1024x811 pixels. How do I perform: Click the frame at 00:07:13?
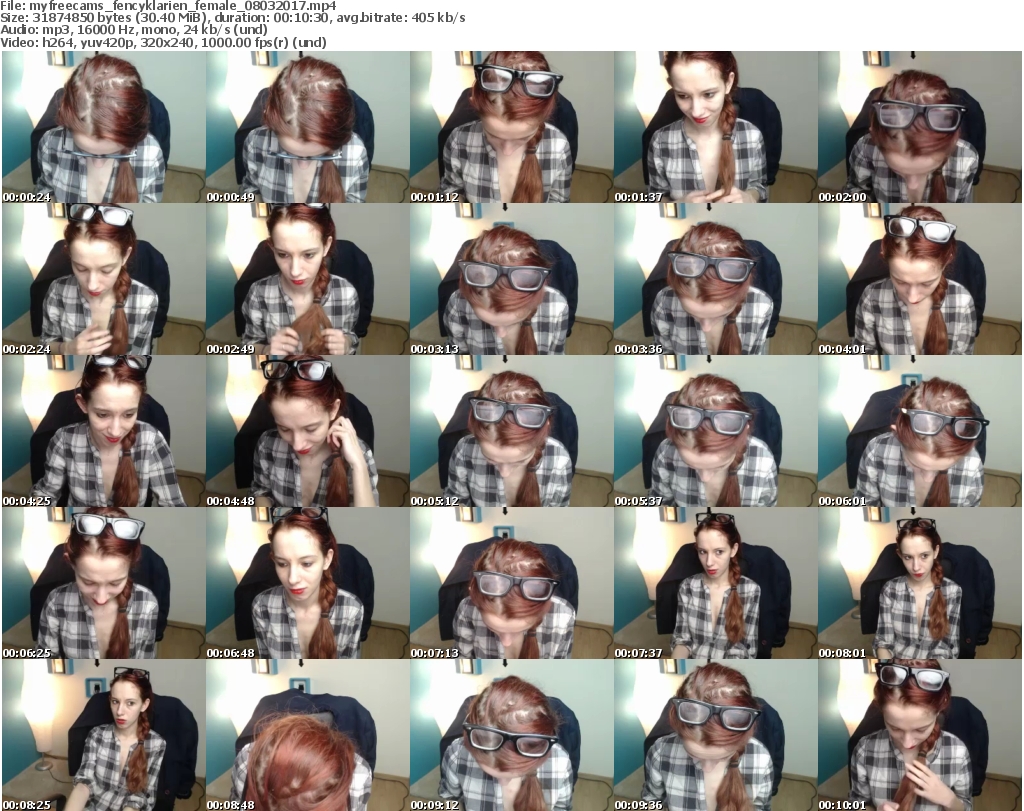(511, 582)
